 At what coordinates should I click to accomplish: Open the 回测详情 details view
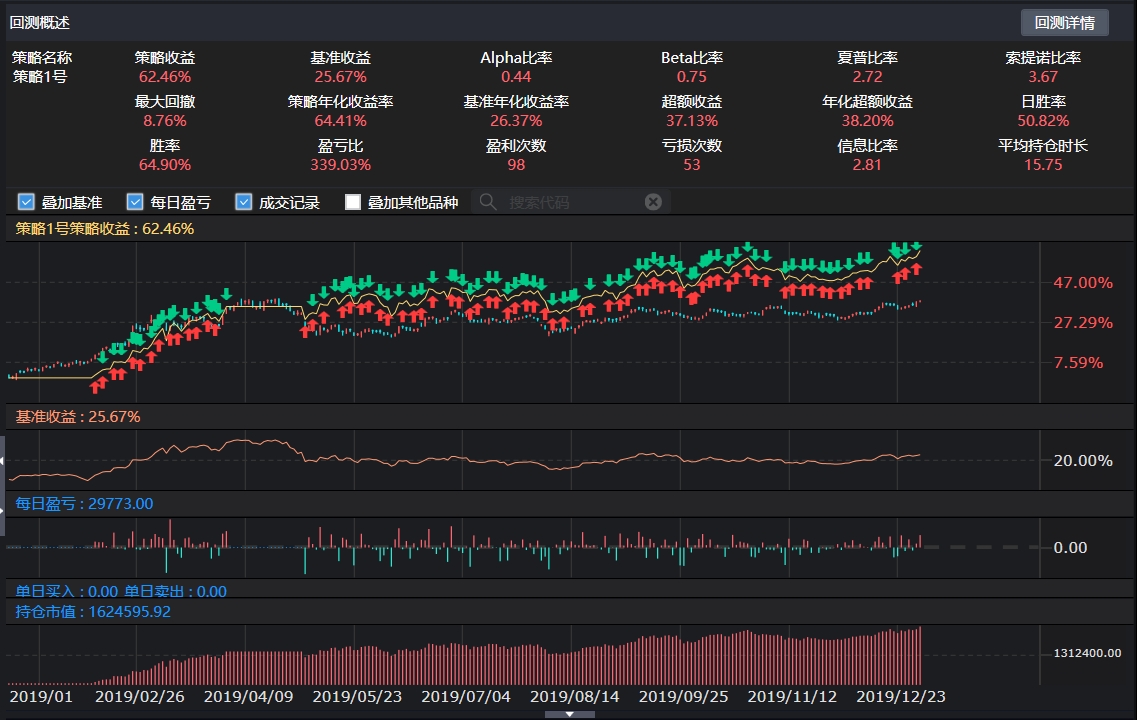(1064, 22)
